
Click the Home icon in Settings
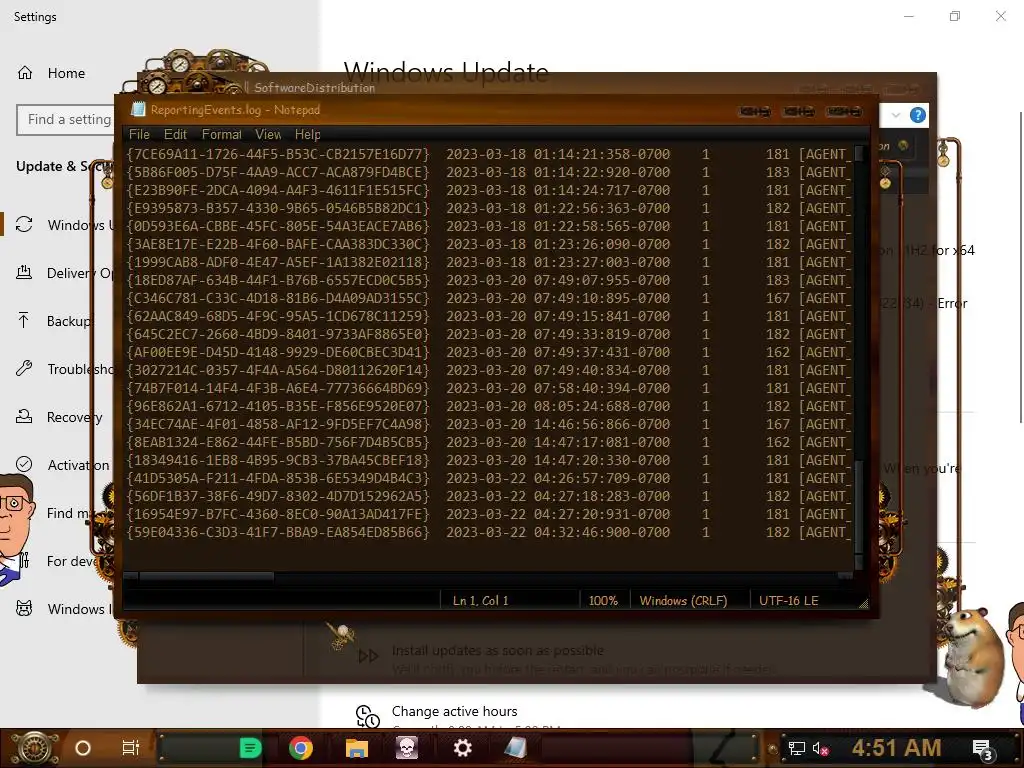25,73
